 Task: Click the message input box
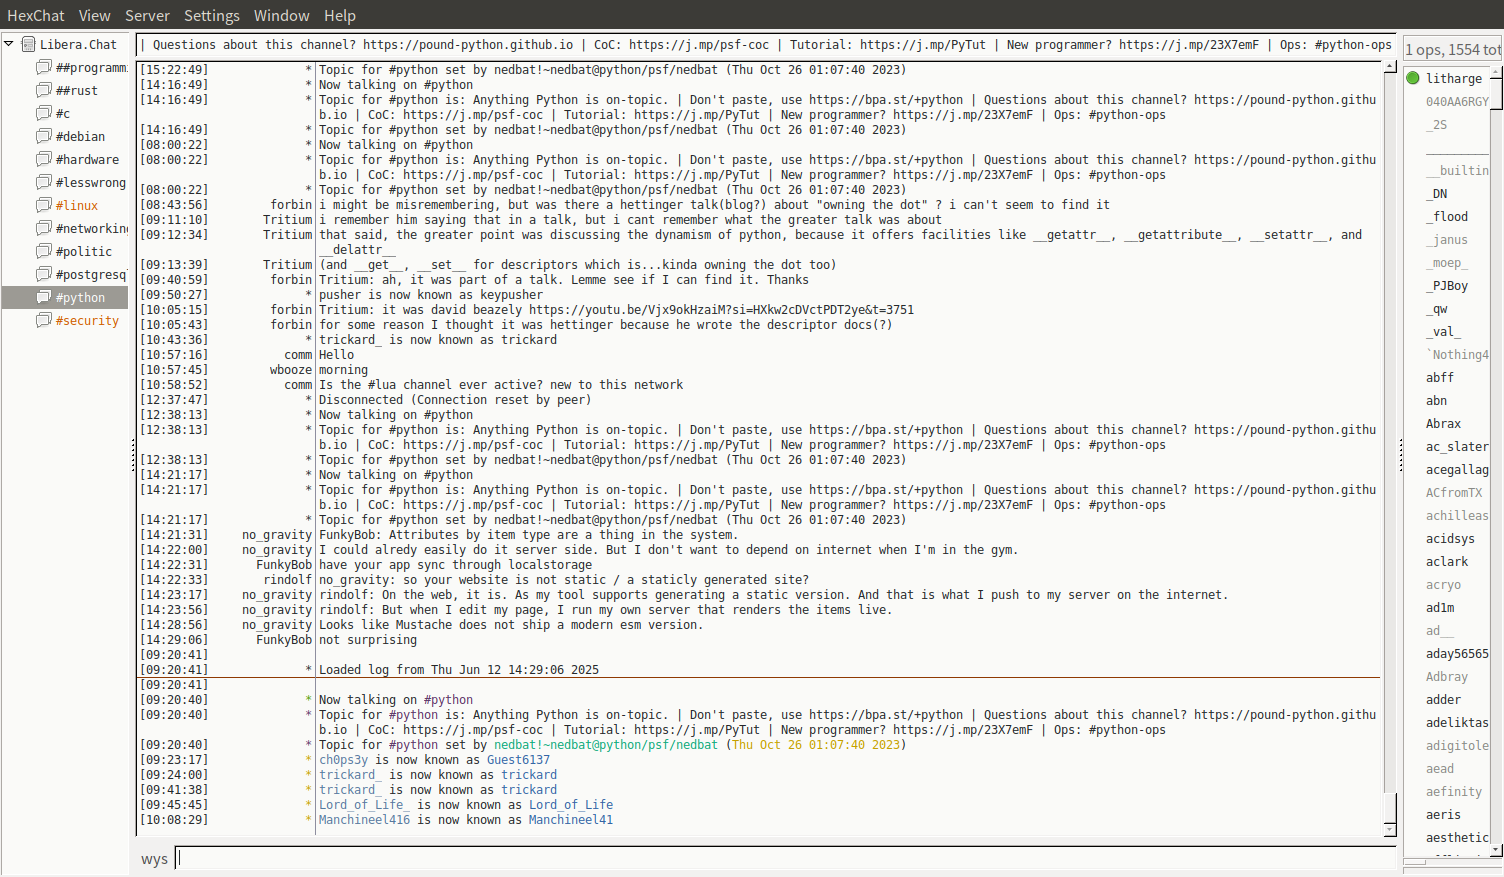click(786, 858)
